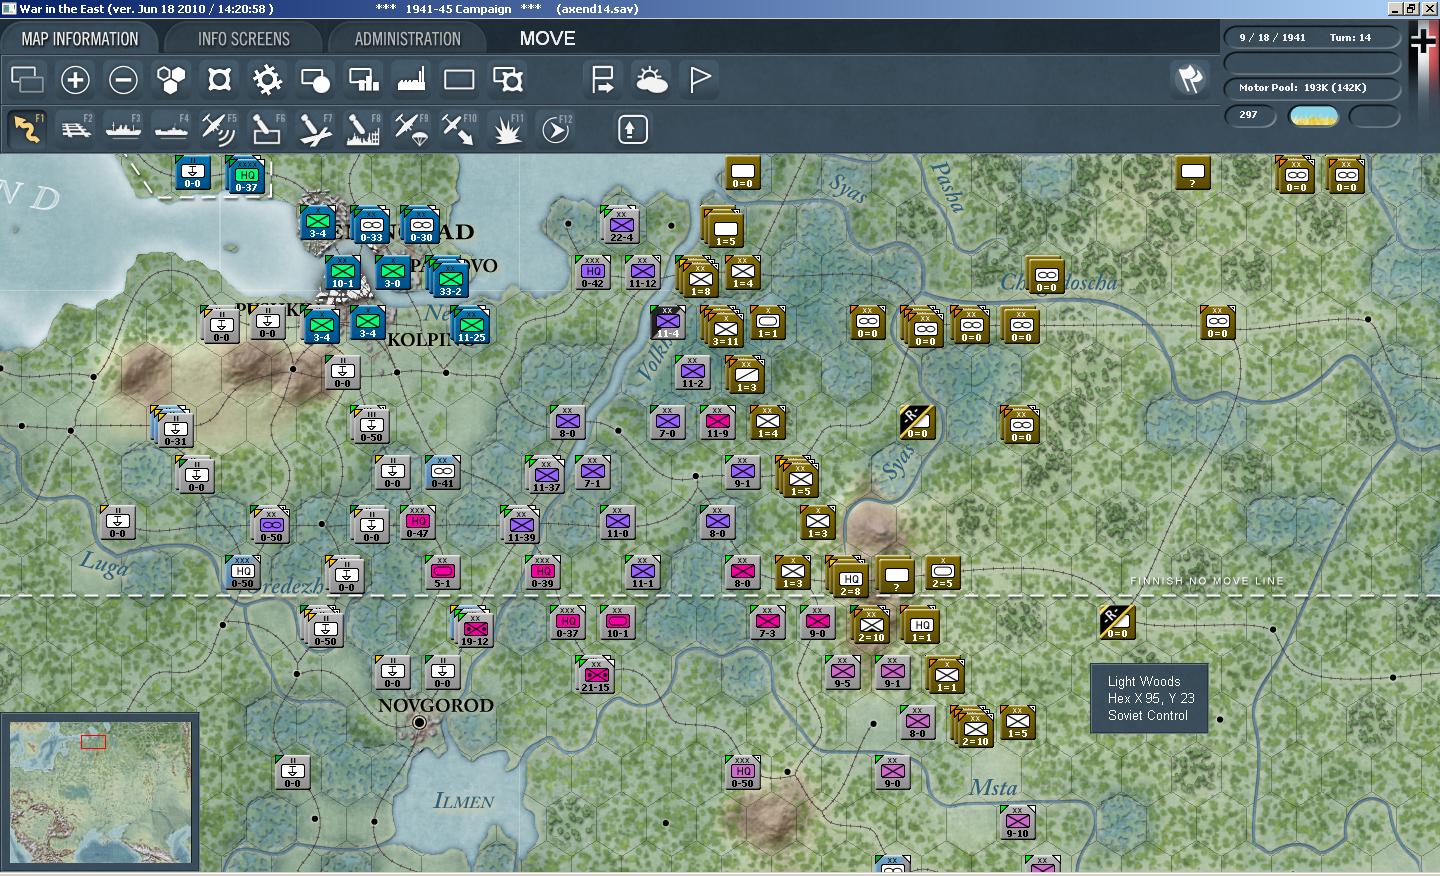Open the INFO SCREENS tab
The height and width of the screenshot is (876, 1440).
click(244, 39)
